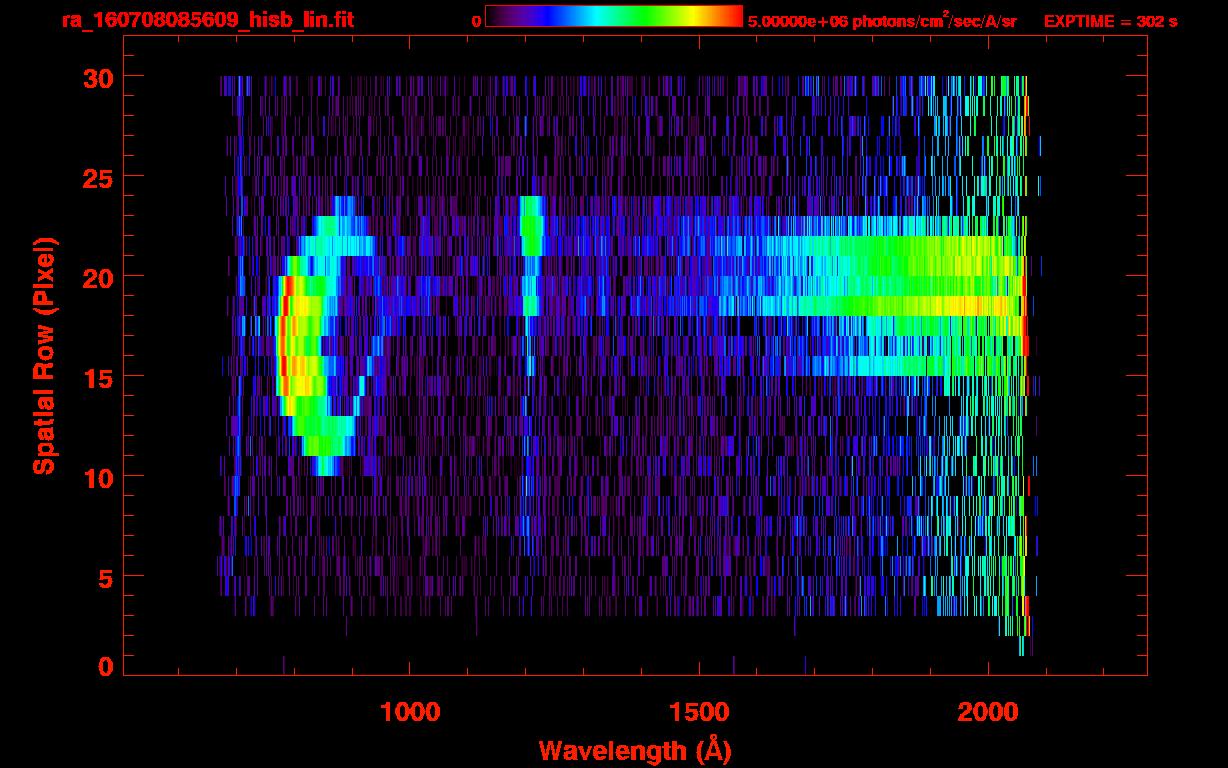This screenshot has height=768, width=1228.
Task: Click the 0 spatial row tick label
Action: [104, 667]
